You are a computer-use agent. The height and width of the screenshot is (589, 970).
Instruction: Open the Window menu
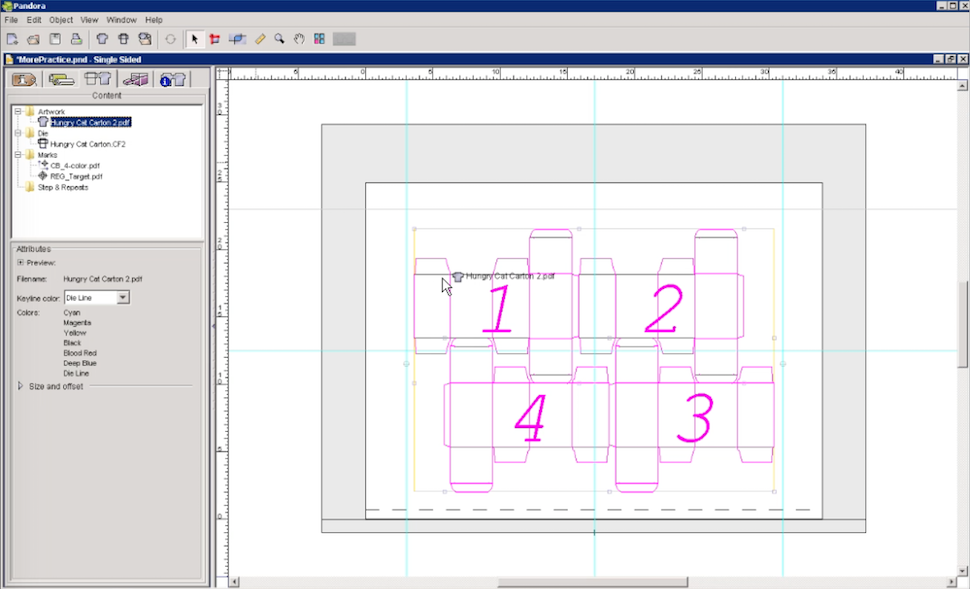point(121,20)
